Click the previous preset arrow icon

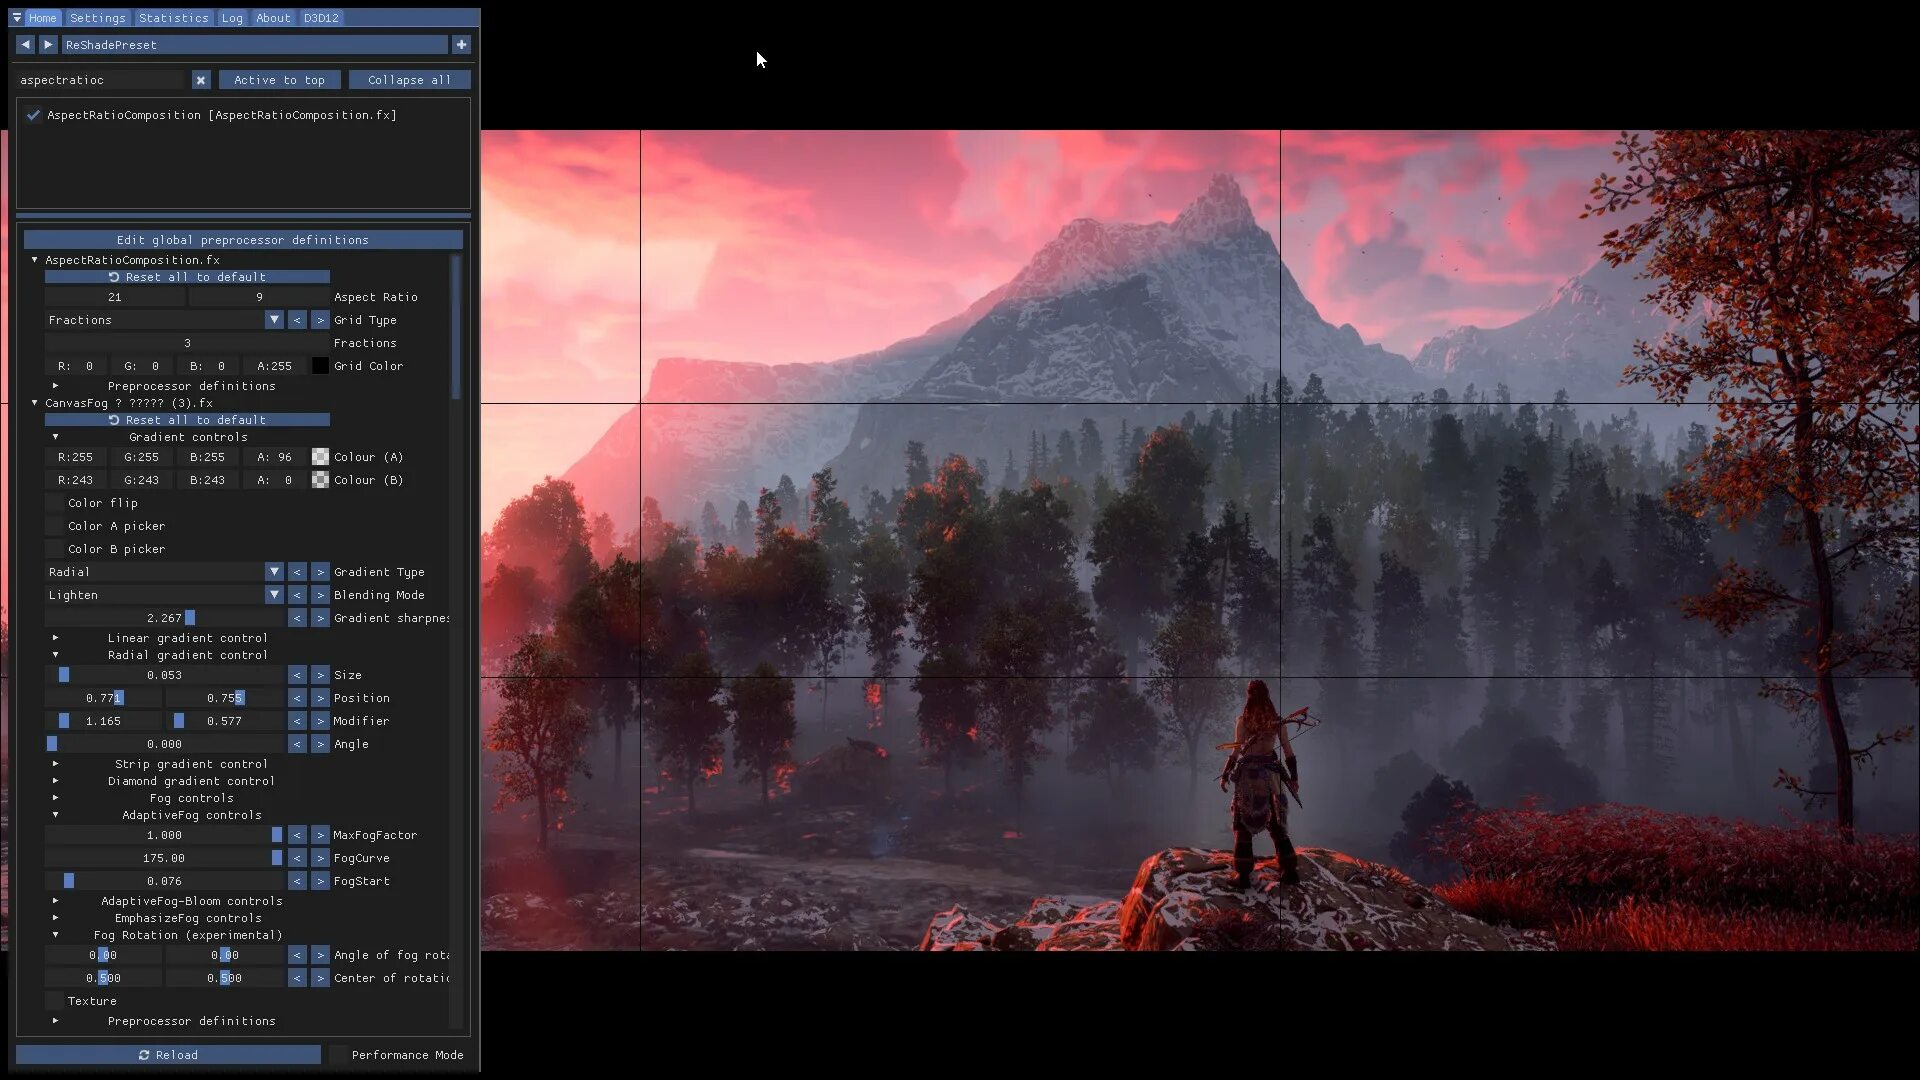tap(25, 45)
